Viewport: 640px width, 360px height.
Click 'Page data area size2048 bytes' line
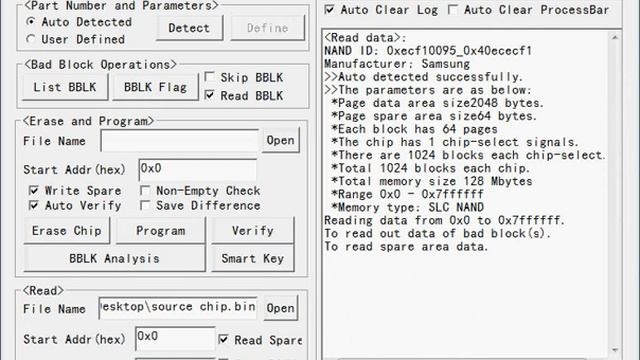pyautogui.click(x=438, y=103)
